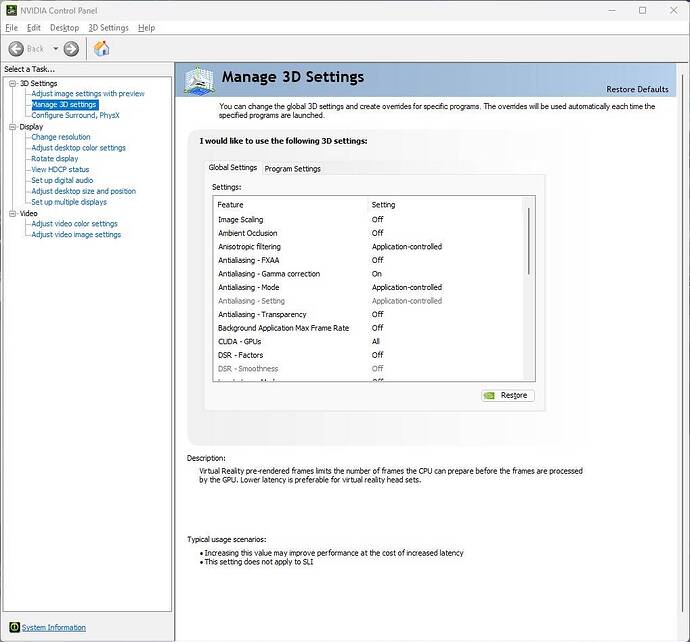Open the 3D Settings menu
Screen dimensions: 690x642
click(x=108, y=28)
